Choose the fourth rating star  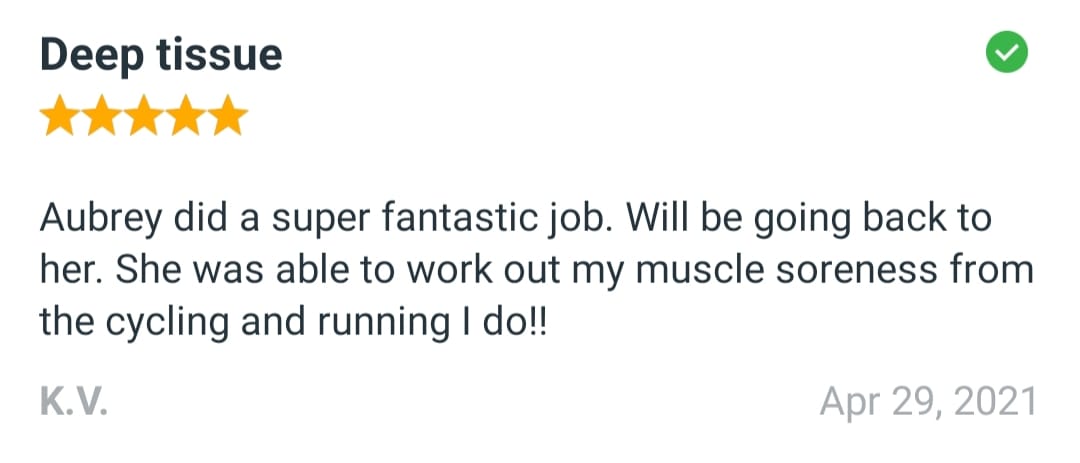pyautogui.click(x=186, y=116)
